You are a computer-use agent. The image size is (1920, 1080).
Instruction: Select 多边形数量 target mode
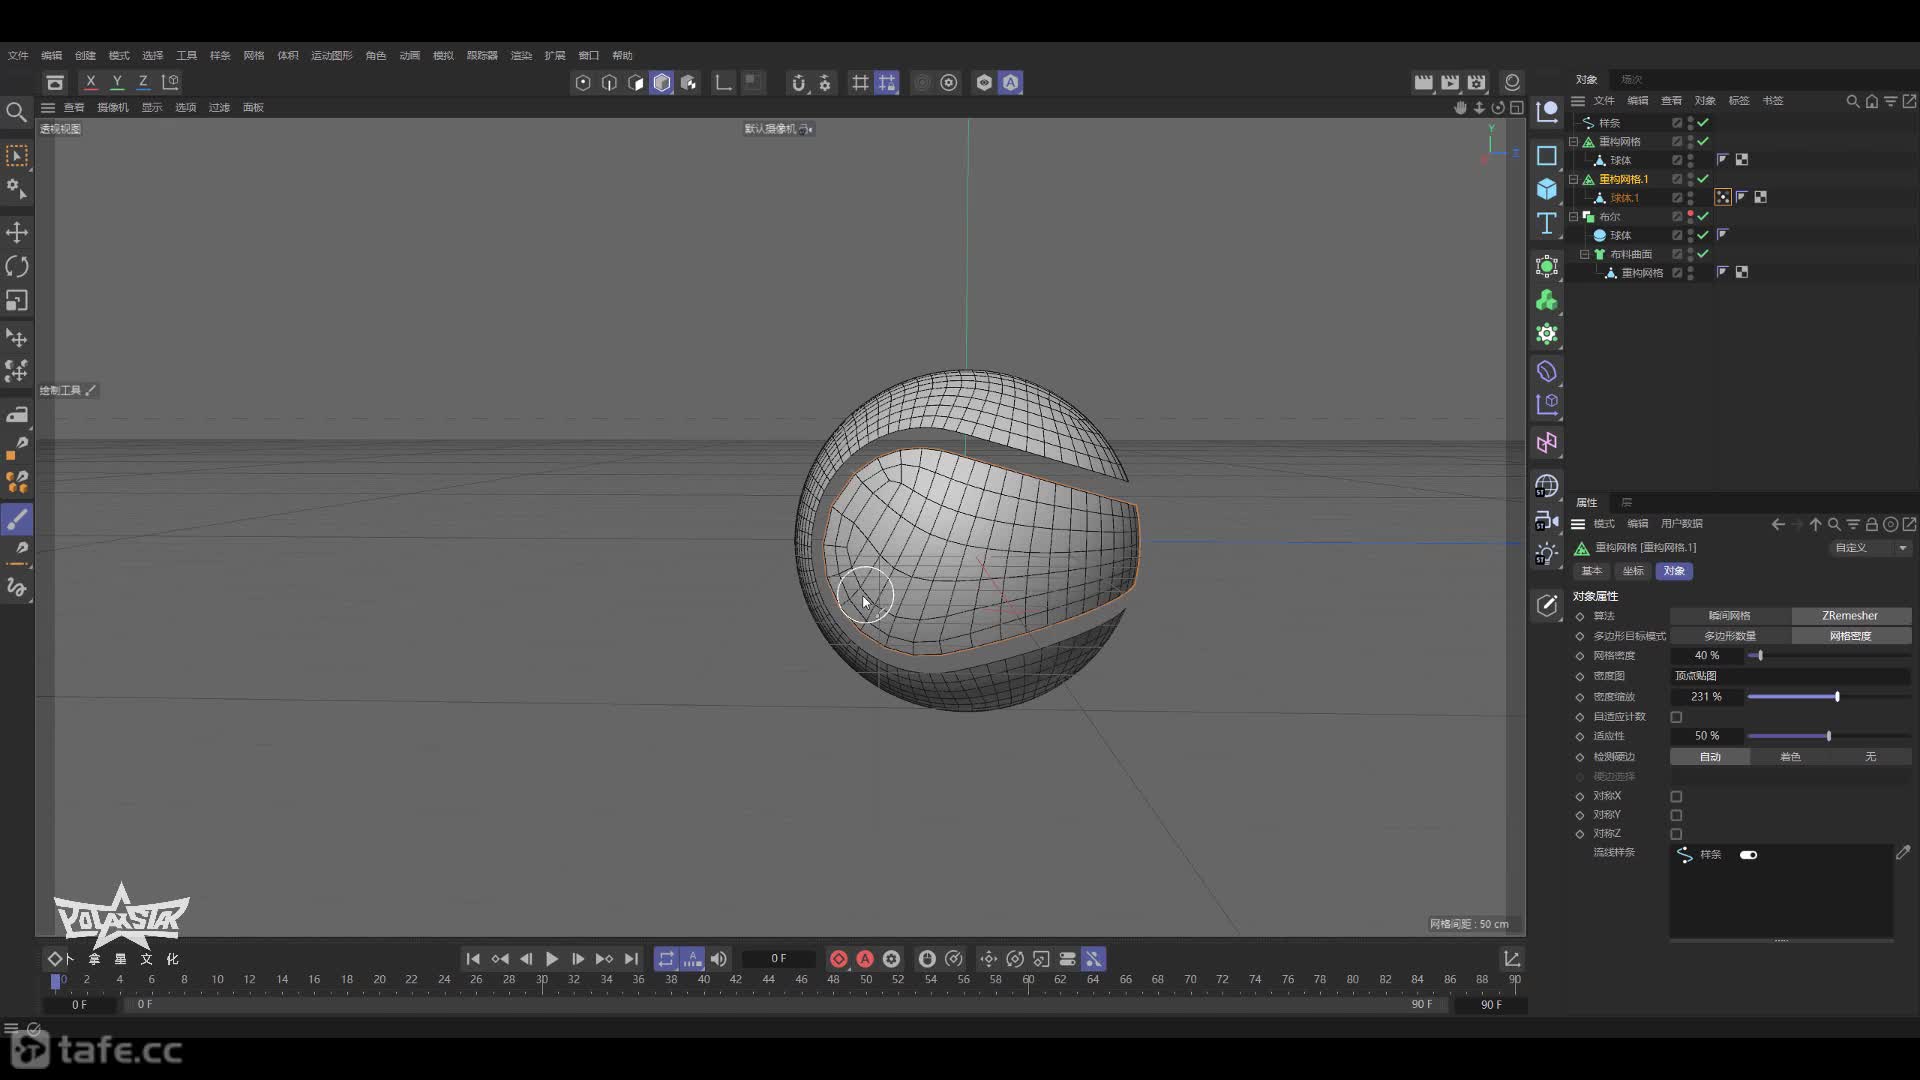1729,636
